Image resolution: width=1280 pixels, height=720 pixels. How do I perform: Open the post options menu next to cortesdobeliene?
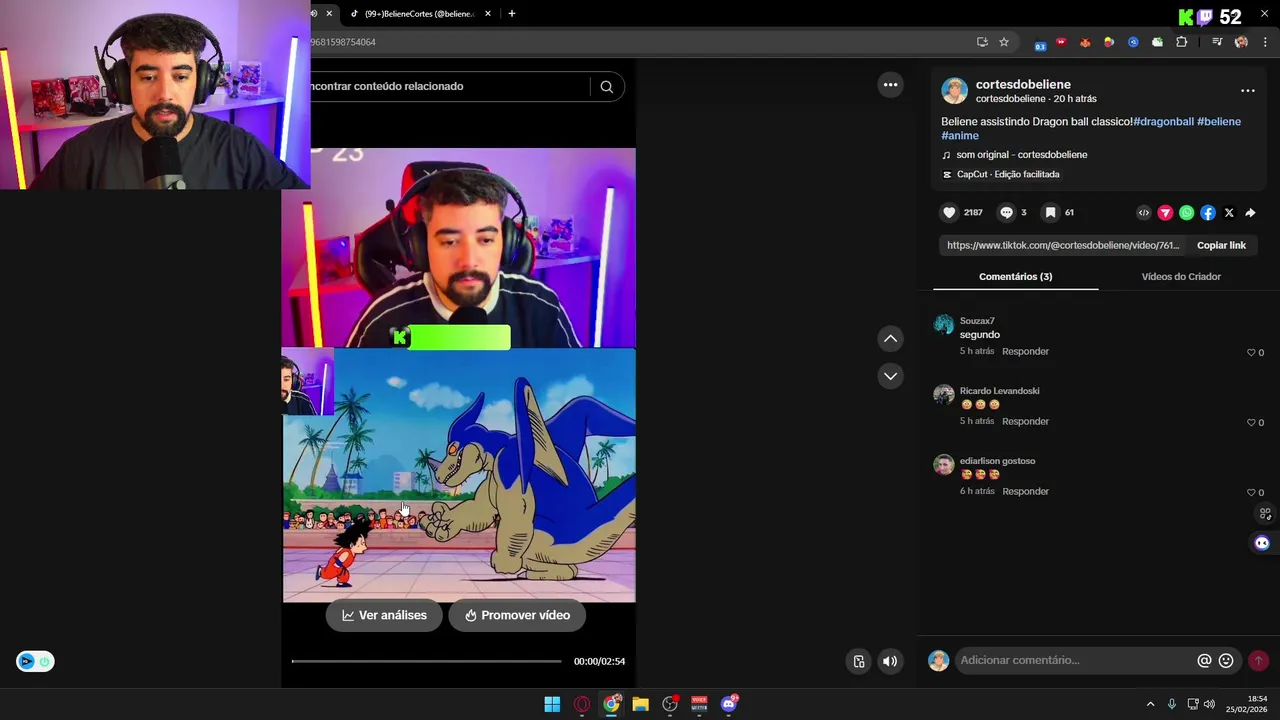(x=1248, y=91)
